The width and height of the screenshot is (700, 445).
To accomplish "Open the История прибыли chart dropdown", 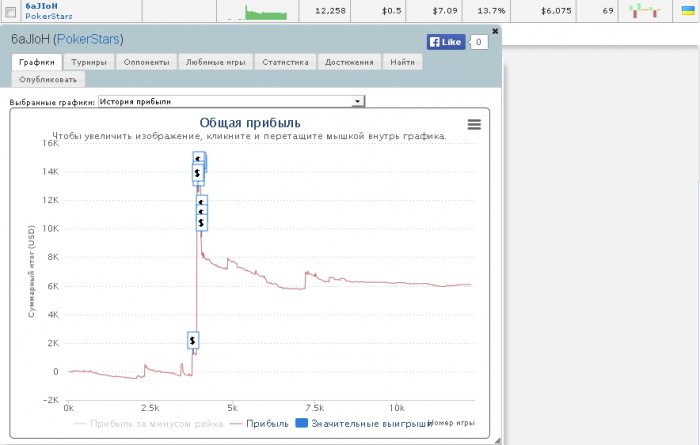I will pyautogui.click(x=231, y=101).
